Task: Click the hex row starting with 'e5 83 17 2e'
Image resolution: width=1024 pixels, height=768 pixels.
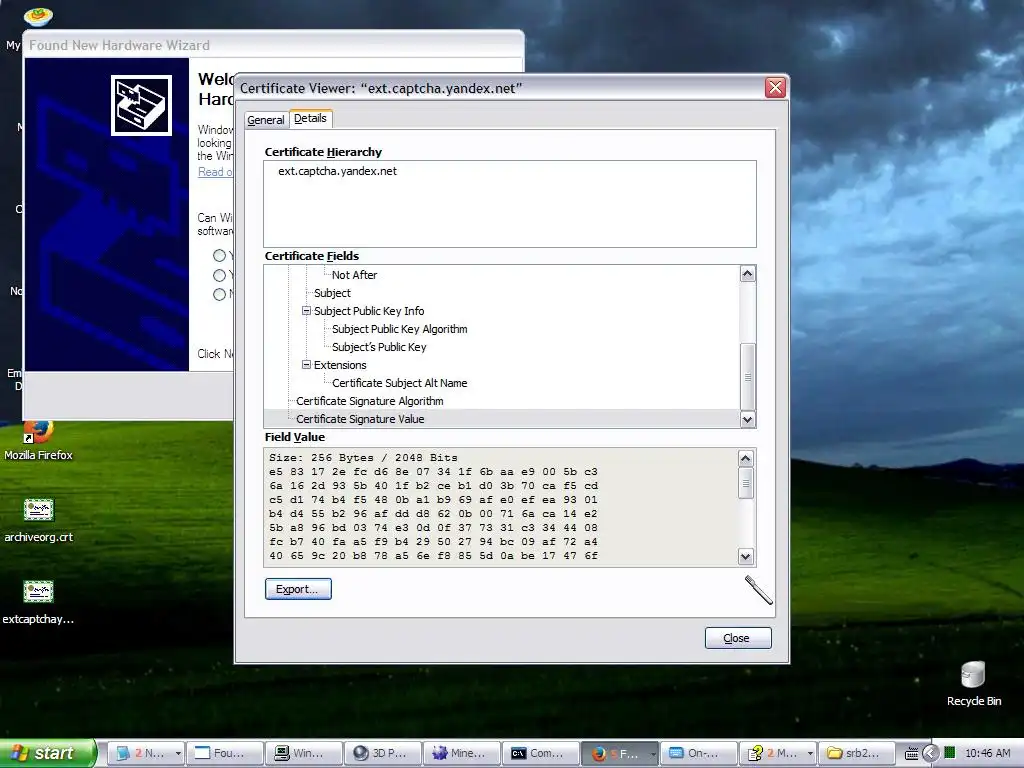Action: [433, 472]
